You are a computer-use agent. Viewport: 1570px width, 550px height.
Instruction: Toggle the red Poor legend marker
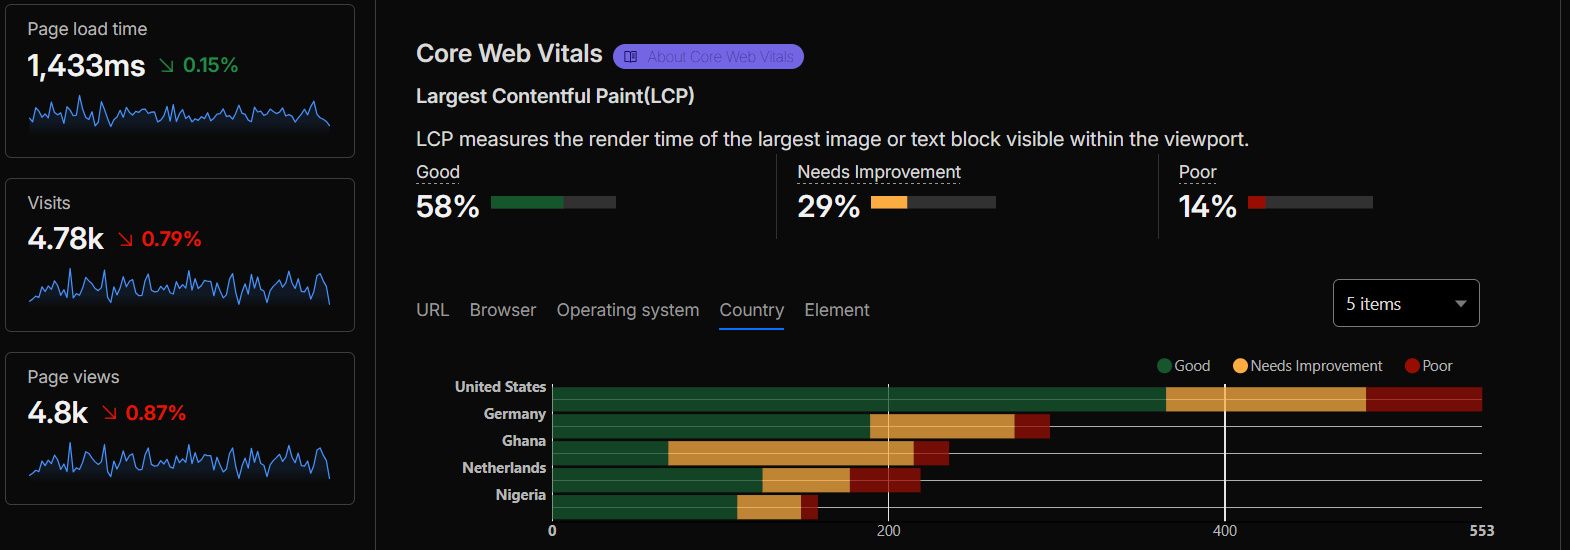pos(1412,366)
